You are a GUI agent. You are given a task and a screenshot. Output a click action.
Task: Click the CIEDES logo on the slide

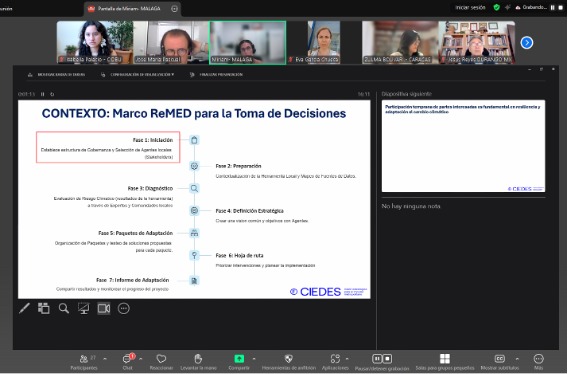[328, 292]
